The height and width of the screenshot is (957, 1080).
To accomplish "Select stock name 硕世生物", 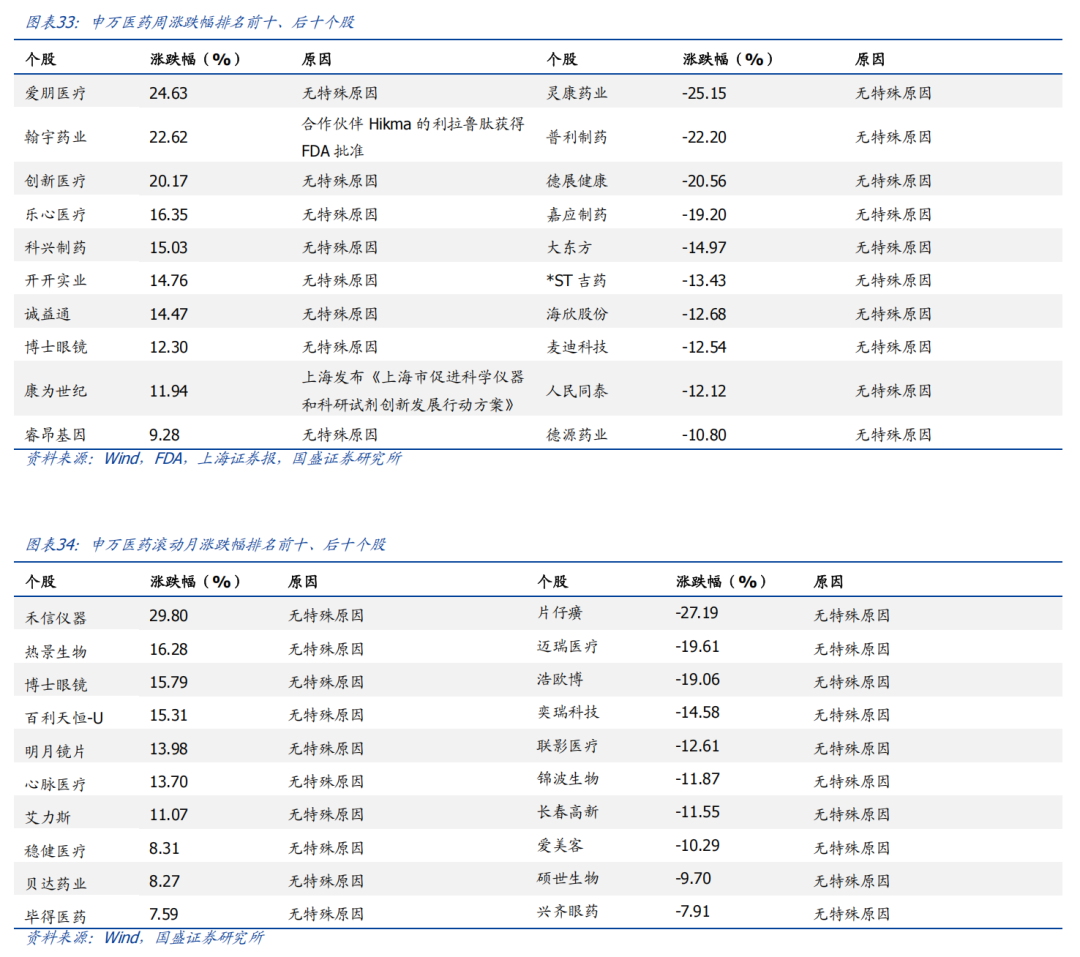I will (568, 878).
